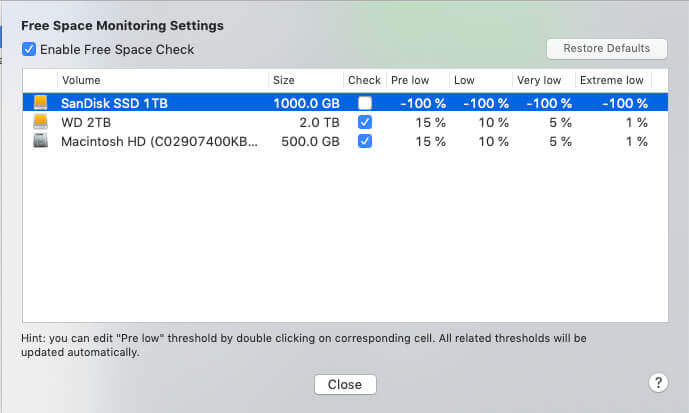Sort by the Volume column header
This screenshot has height=413, width=689.
[x=162, y=80]
